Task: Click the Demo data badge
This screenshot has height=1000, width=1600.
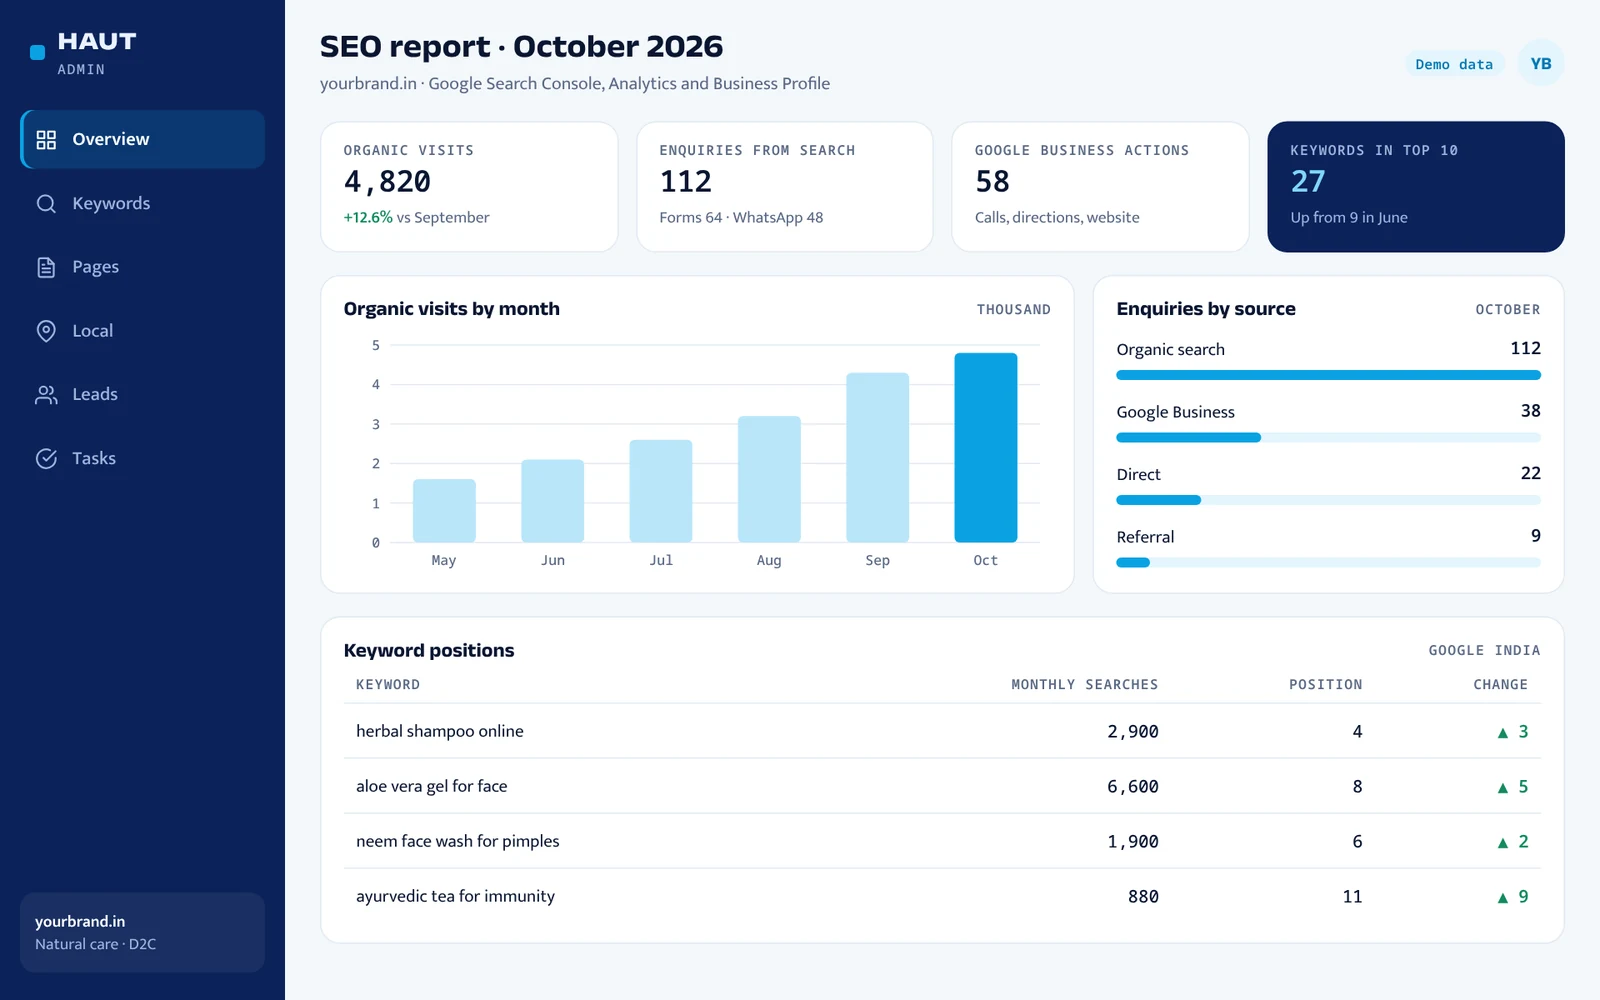Action: pos(1454,64)
